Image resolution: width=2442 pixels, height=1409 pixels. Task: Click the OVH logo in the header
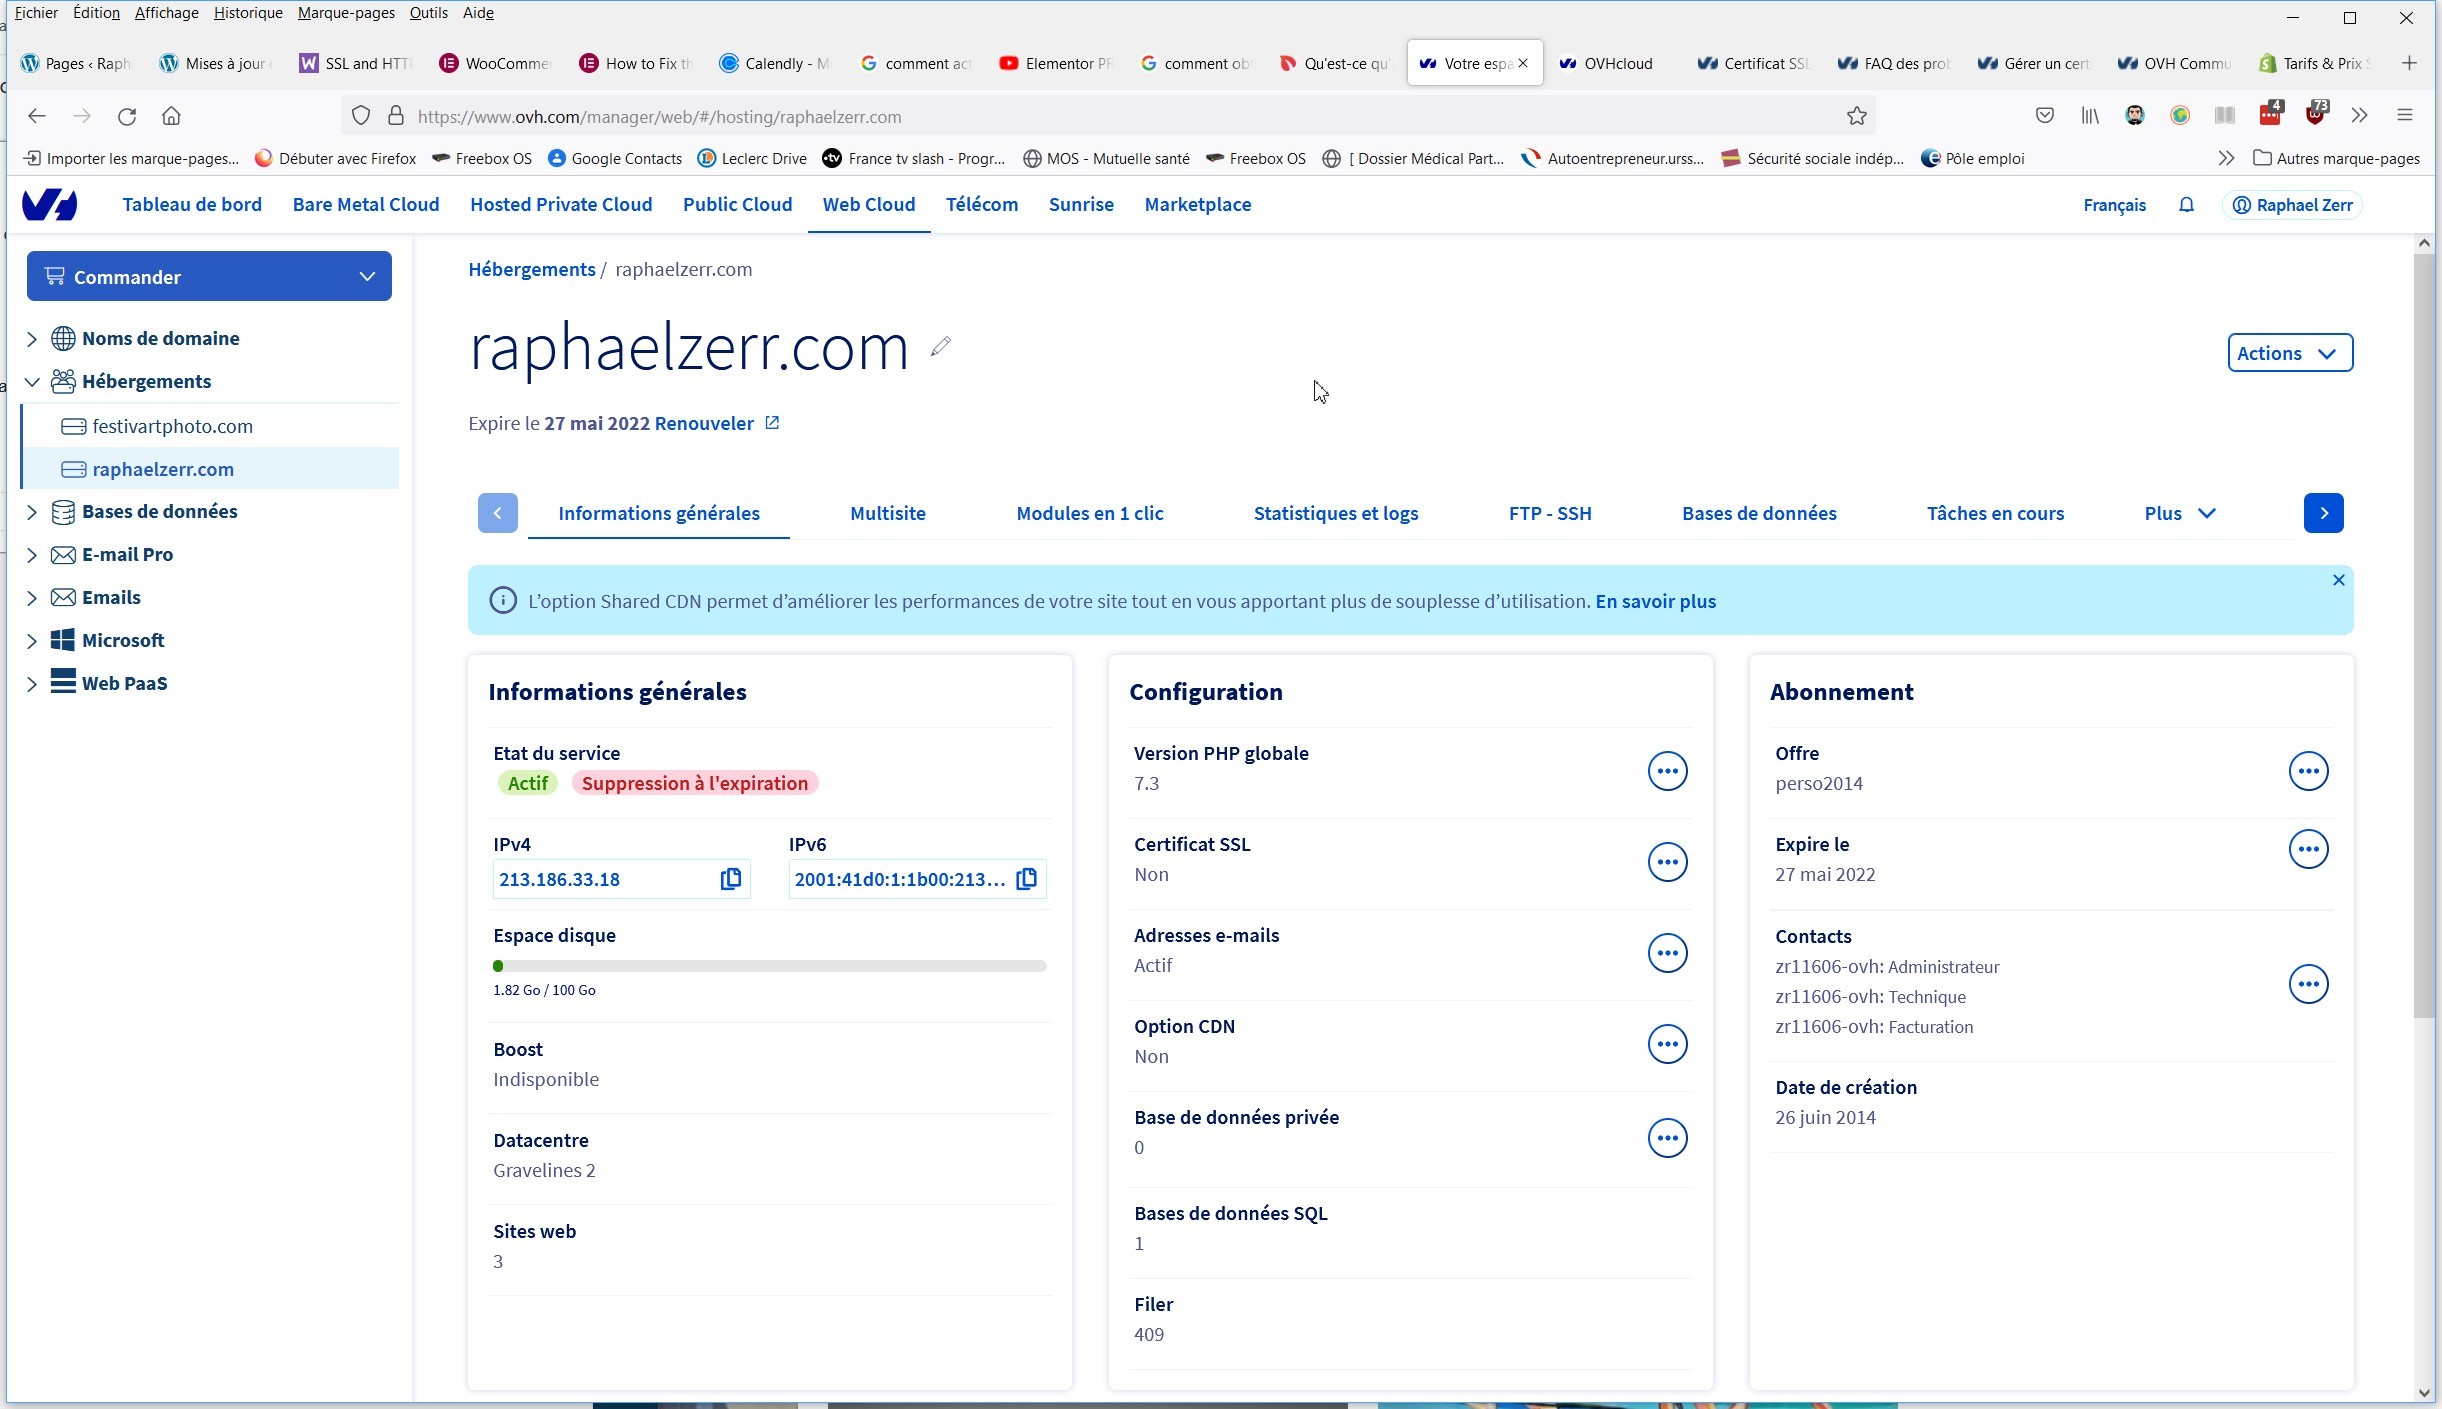pyautogui.click(x=50, y=205)
